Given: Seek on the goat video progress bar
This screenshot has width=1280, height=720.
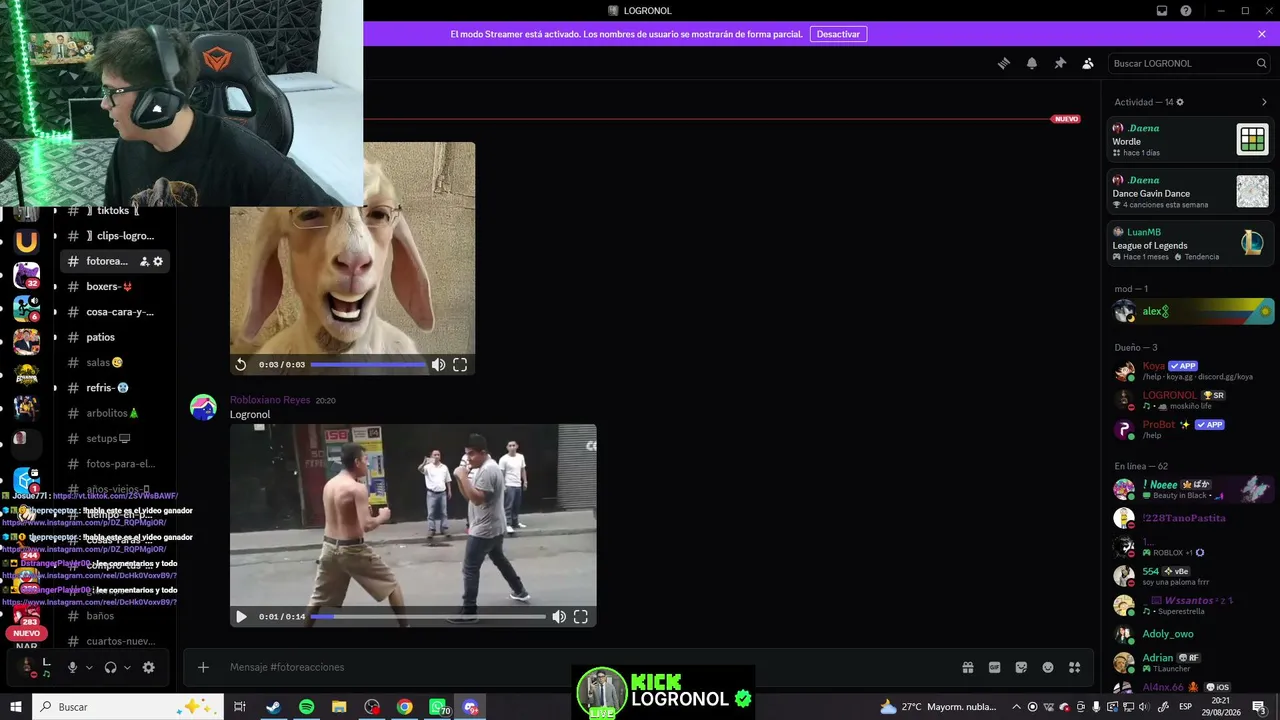Looking at the screenshot, I should tap(368, 365).
